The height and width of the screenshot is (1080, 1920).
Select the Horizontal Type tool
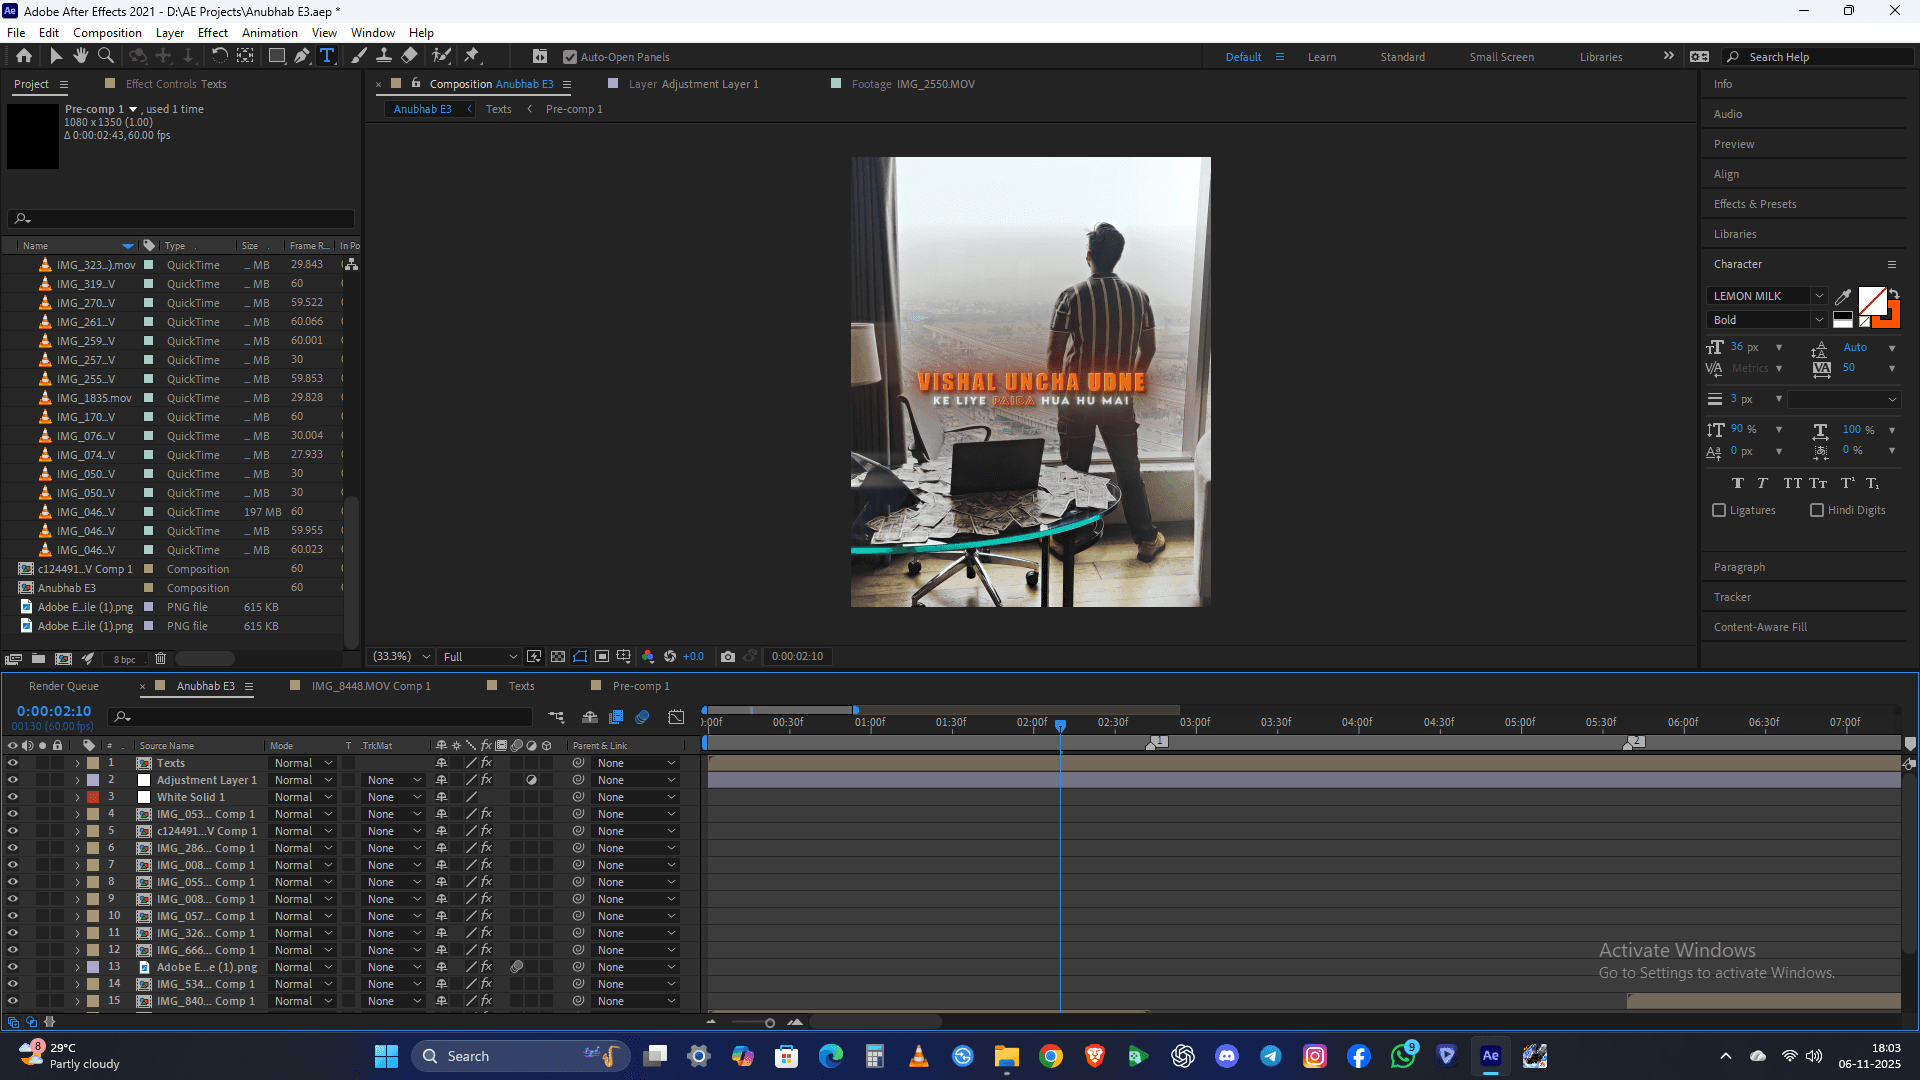327,56
